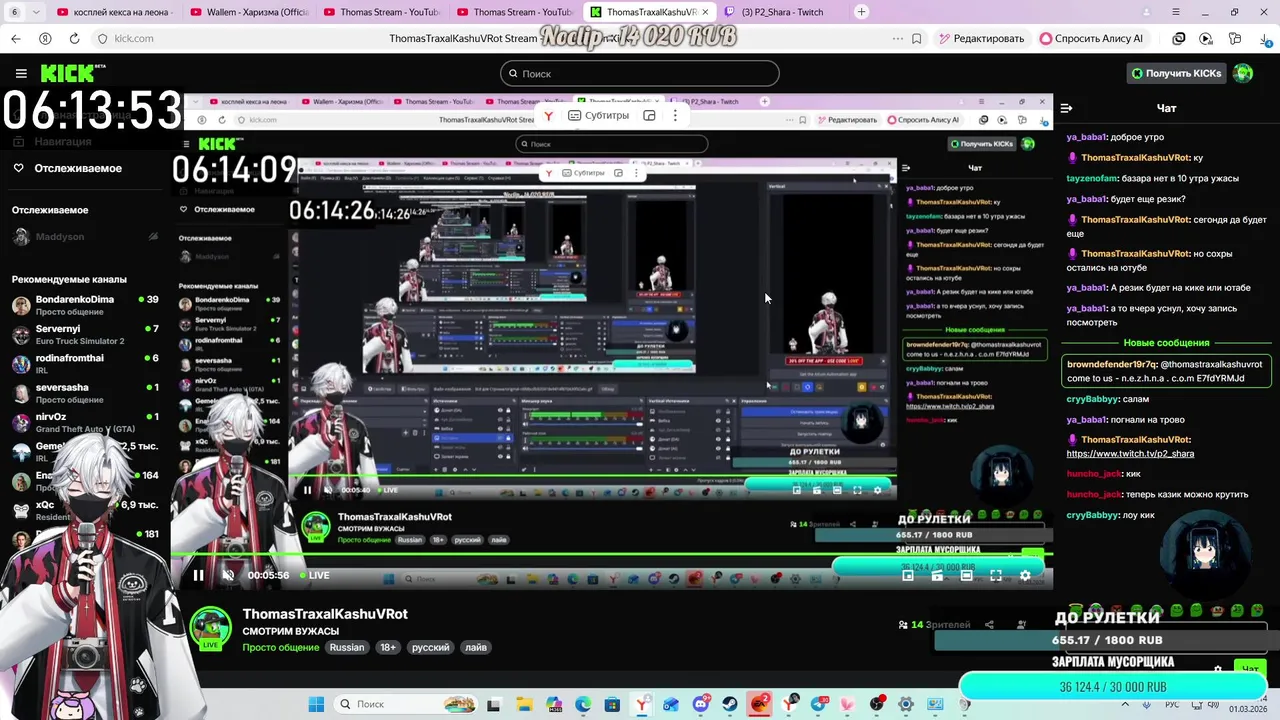This screenshot has height=720, width=1280.
Task: Open nirvOz recommended channel
Action: (85, 422)
